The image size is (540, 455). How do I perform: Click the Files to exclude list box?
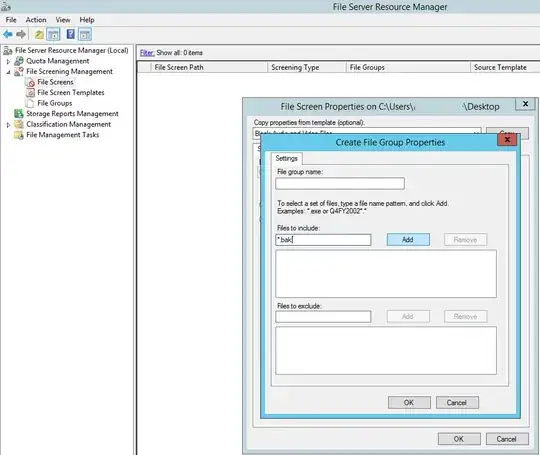click(386, 351)
